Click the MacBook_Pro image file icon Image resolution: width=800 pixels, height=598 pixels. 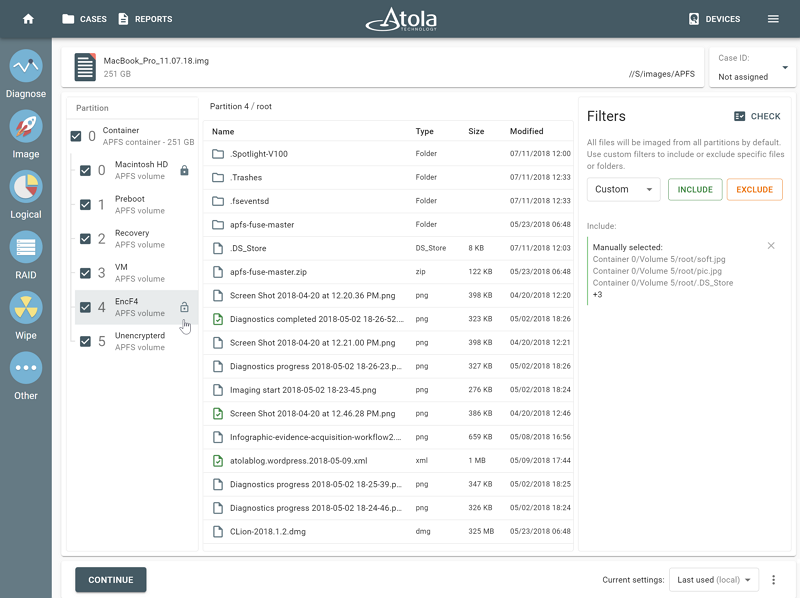(85, 67)
